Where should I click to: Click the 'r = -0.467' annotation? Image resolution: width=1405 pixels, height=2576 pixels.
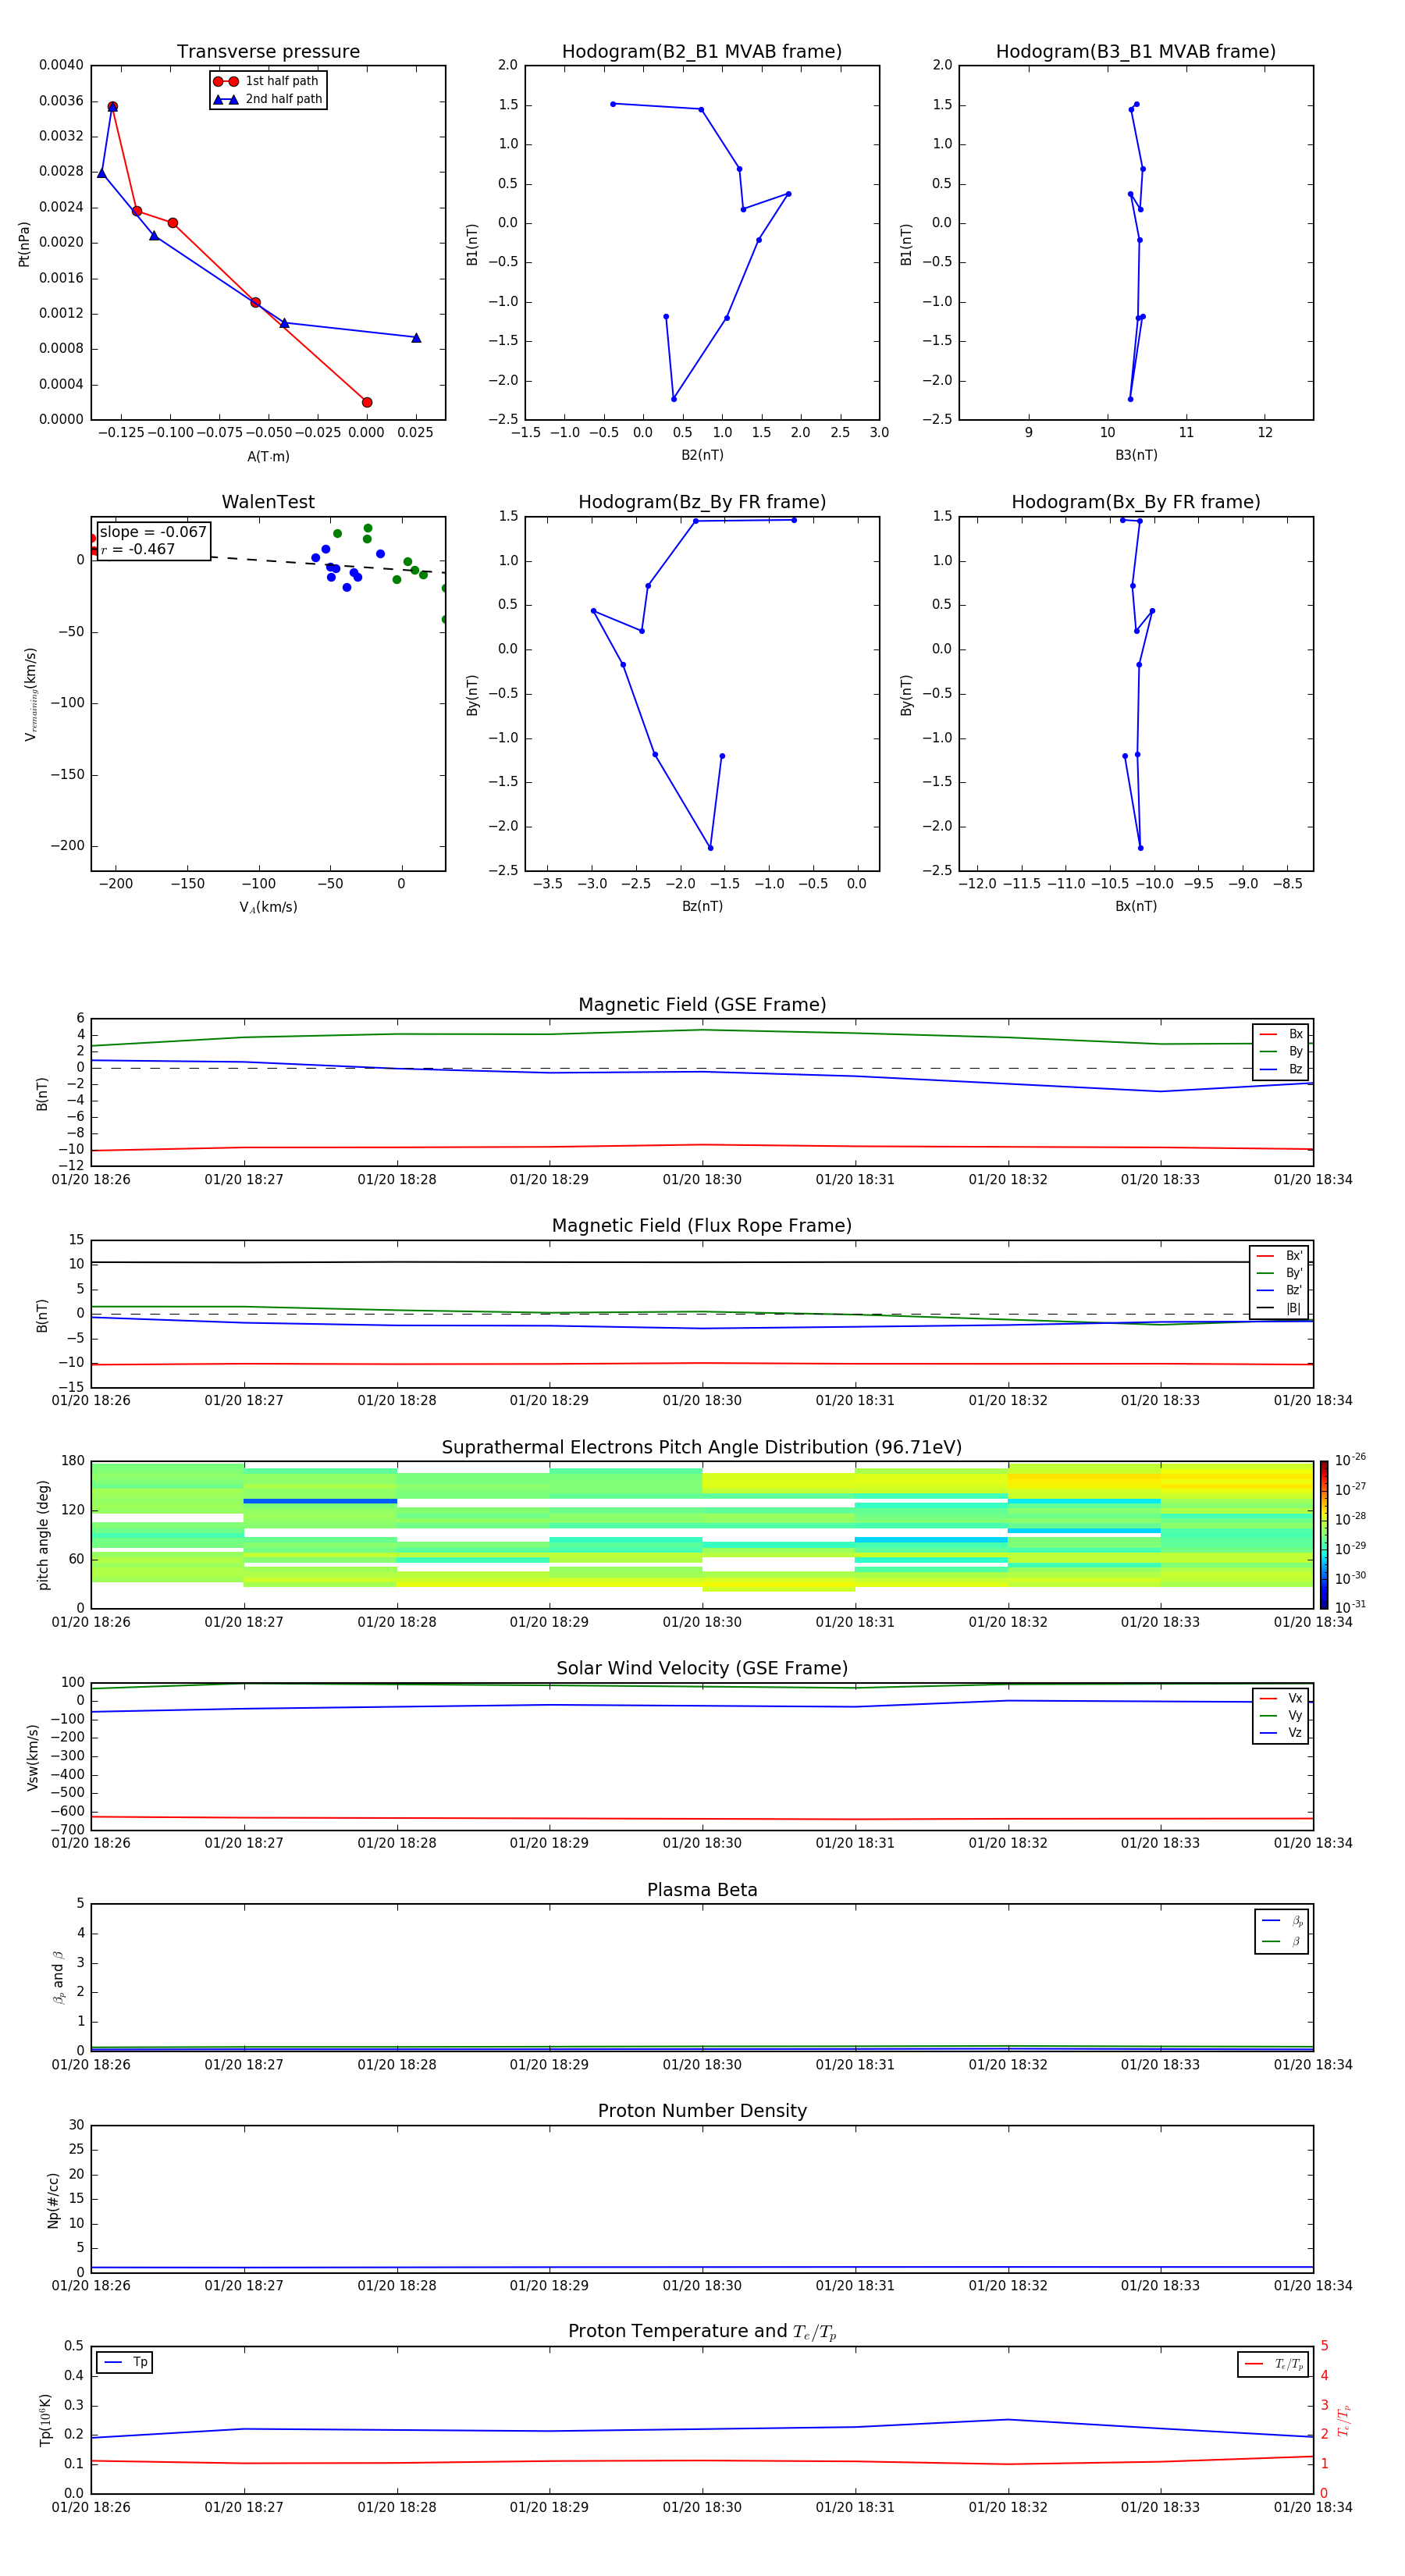(138, 549)
